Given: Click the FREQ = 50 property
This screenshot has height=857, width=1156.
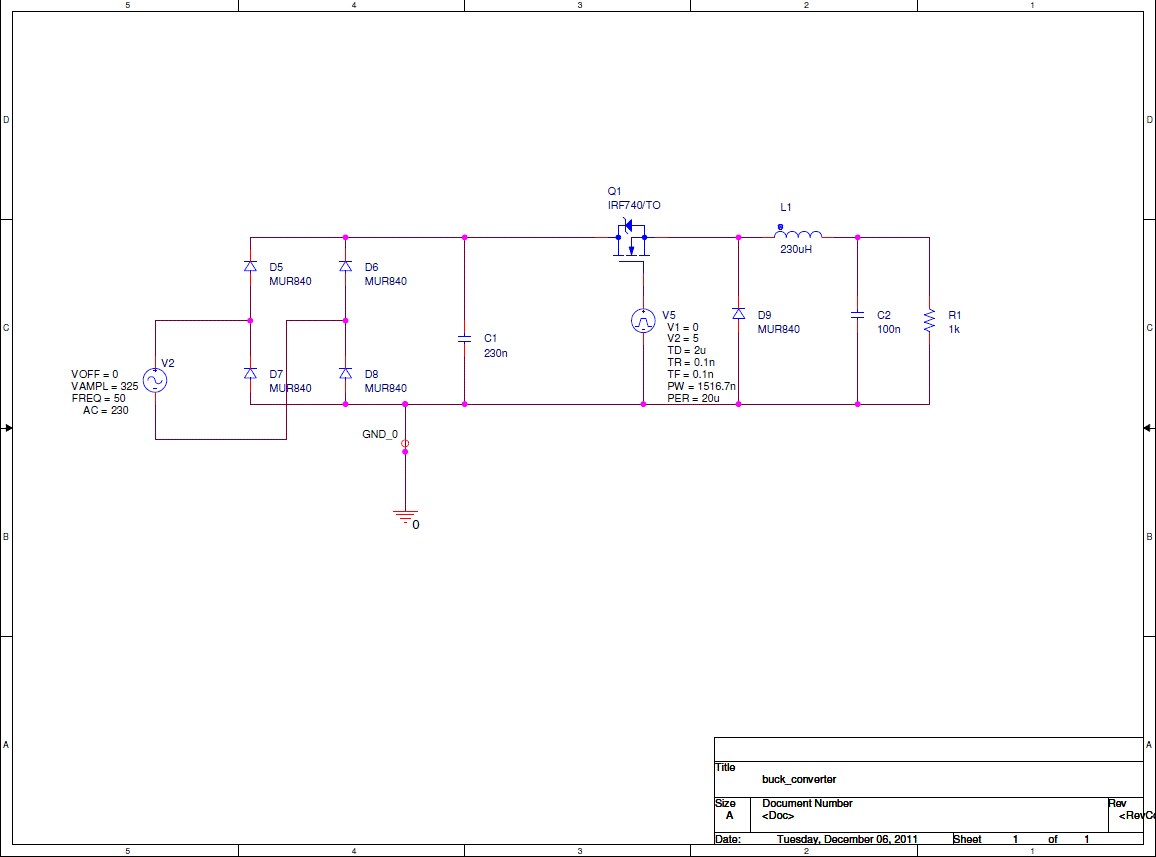Looking at the screenshot, I should (x=99, y=398).
